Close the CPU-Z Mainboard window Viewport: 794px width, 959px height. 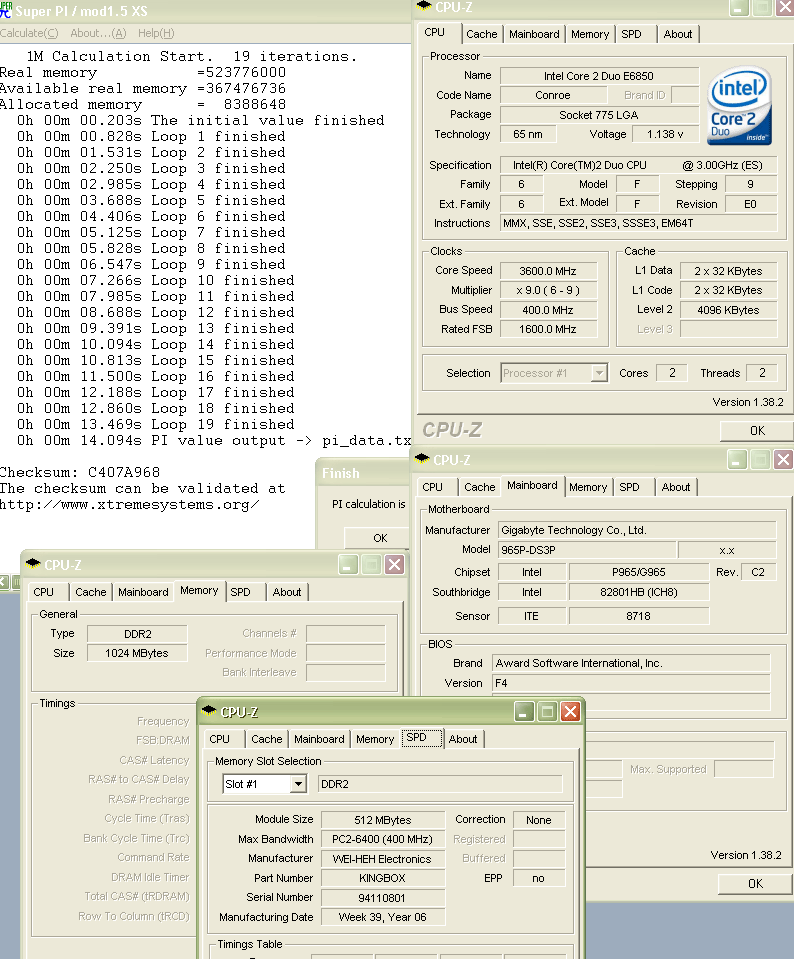[x=783, y=459]
